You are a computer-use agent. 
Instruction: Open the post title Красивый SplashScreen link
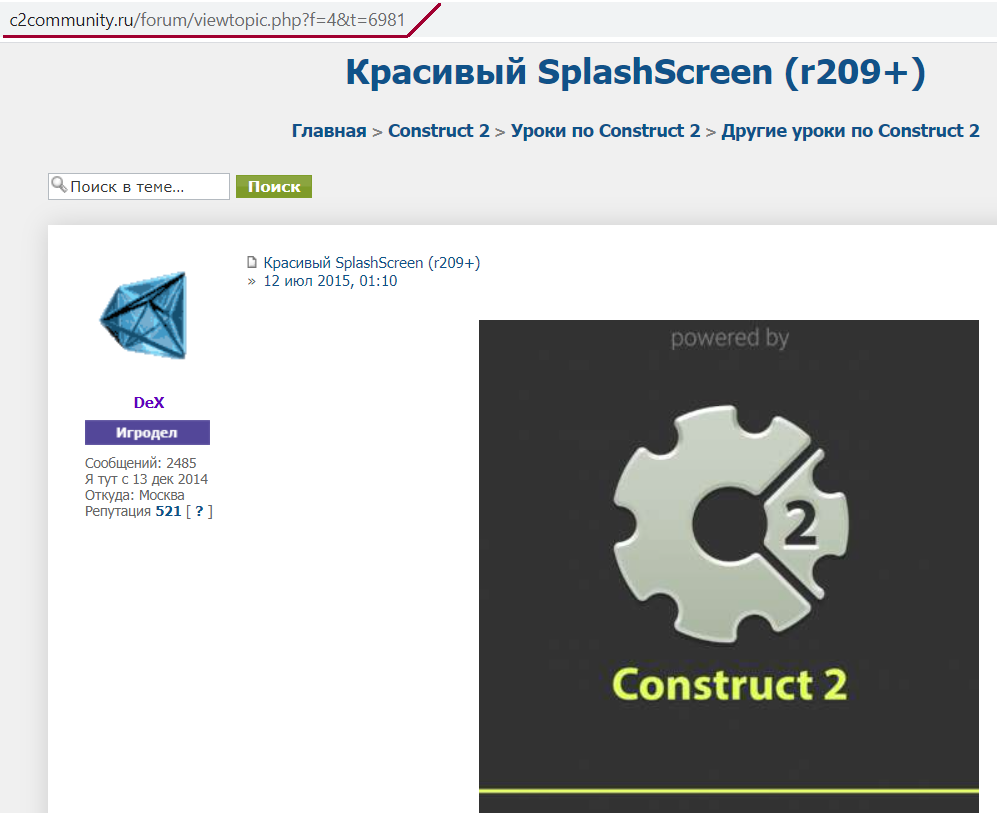coord(372,263)
